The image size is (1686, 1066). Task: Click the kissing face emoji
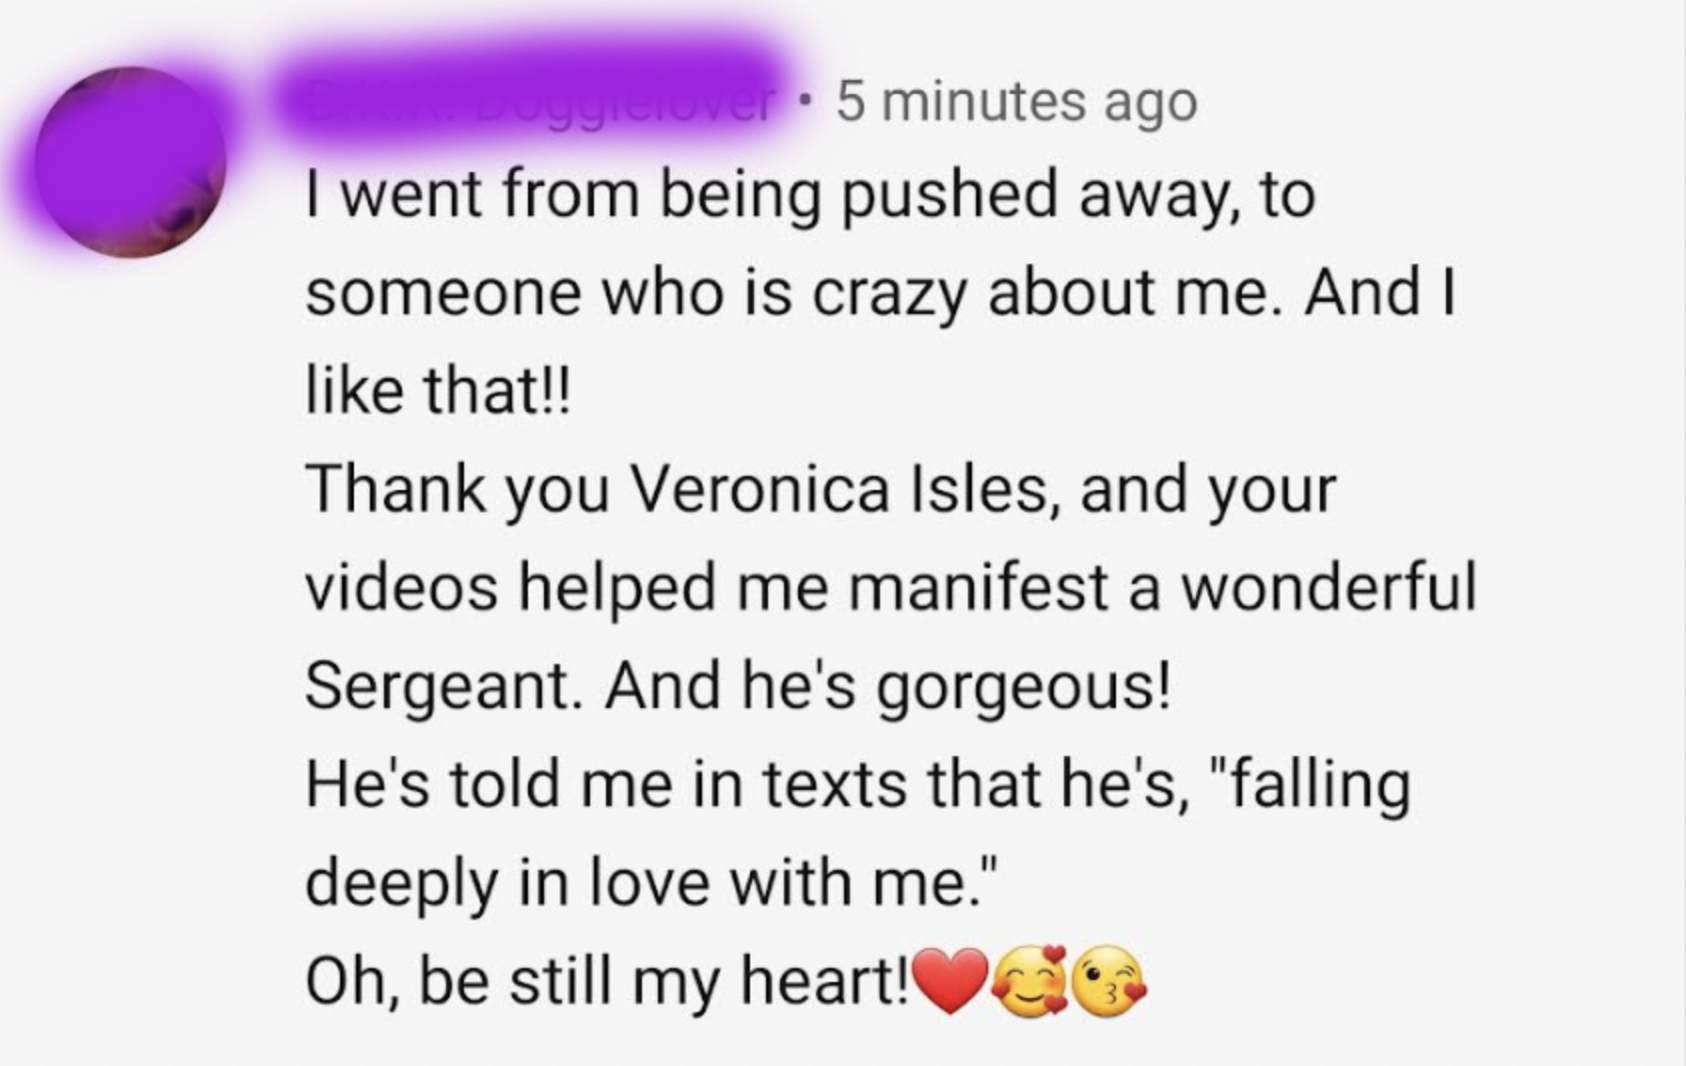pyautogui.click(x=1109, y=980)
